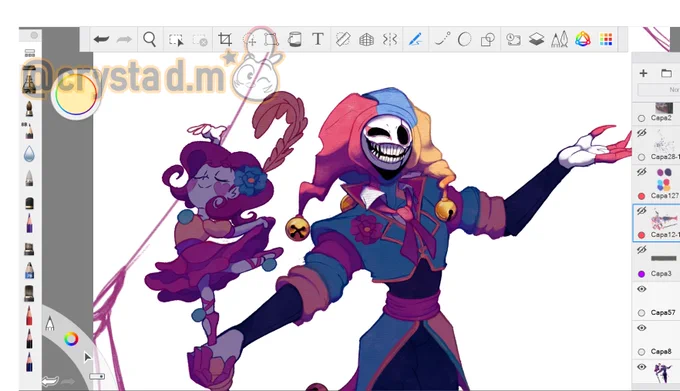Click the Deselect selection icon
Viewport: 680px width, 391px height.
click(x=200, y=40)
